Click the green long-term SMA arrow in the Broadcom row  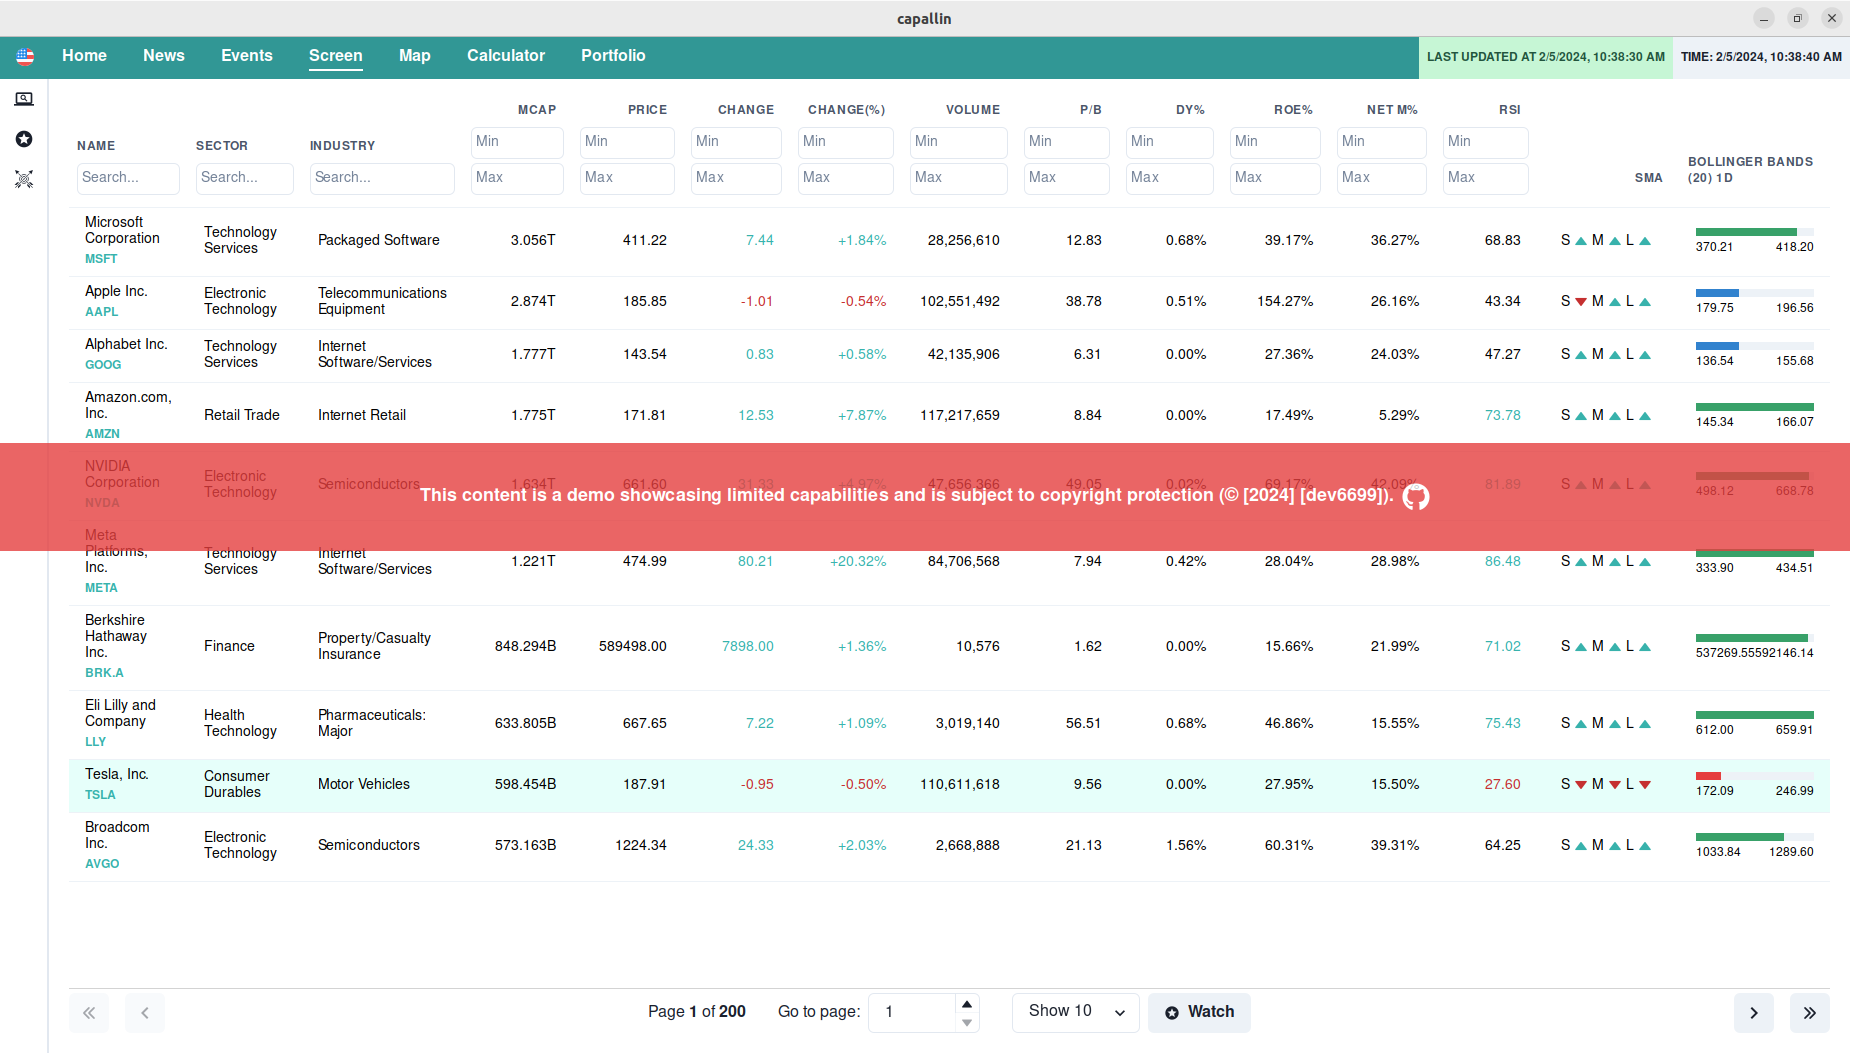pyautogui.click(x=1645, y=846)
